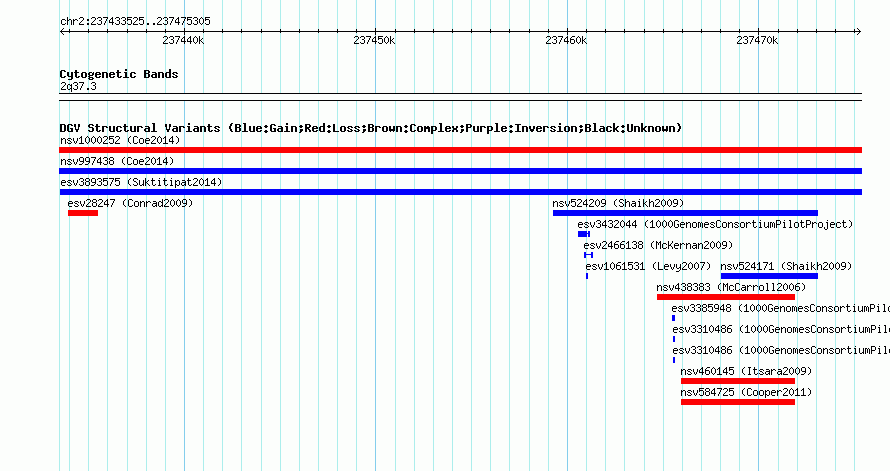The width and height of the screenshot is (890, 471).
Task: Click the blue nsv524209 gain bar
Action: pyautogui.click(x=685, y=213)
